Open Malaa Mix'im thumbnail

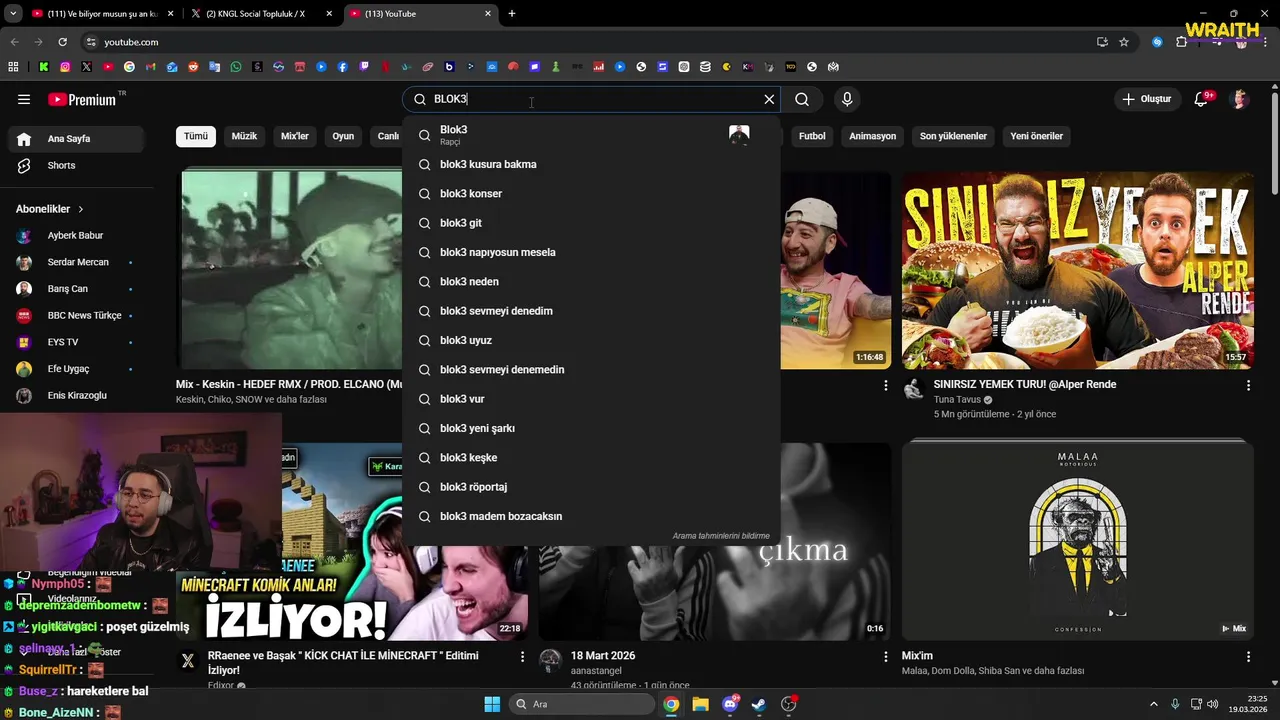1078,541
